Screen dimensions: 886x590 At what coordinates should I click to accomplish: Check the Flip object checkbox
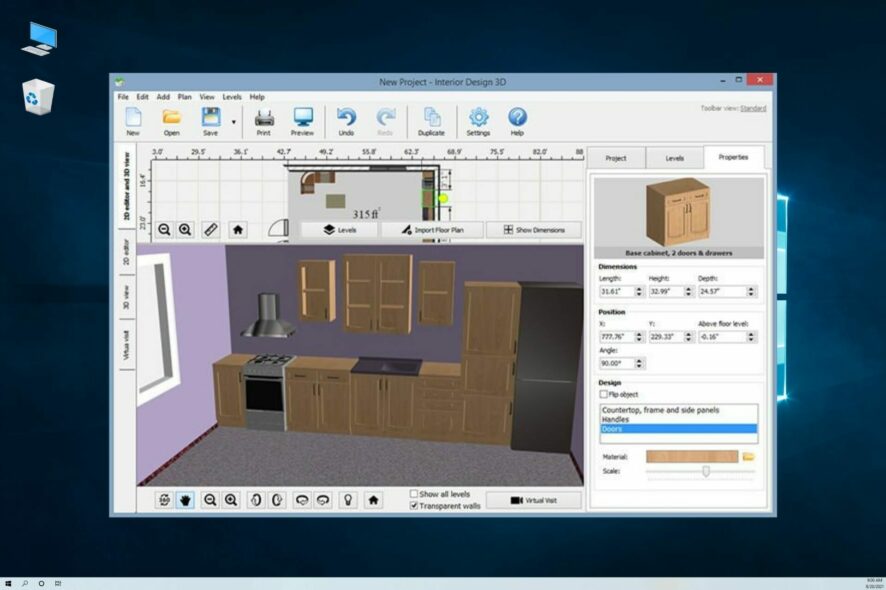coord(603,394)
